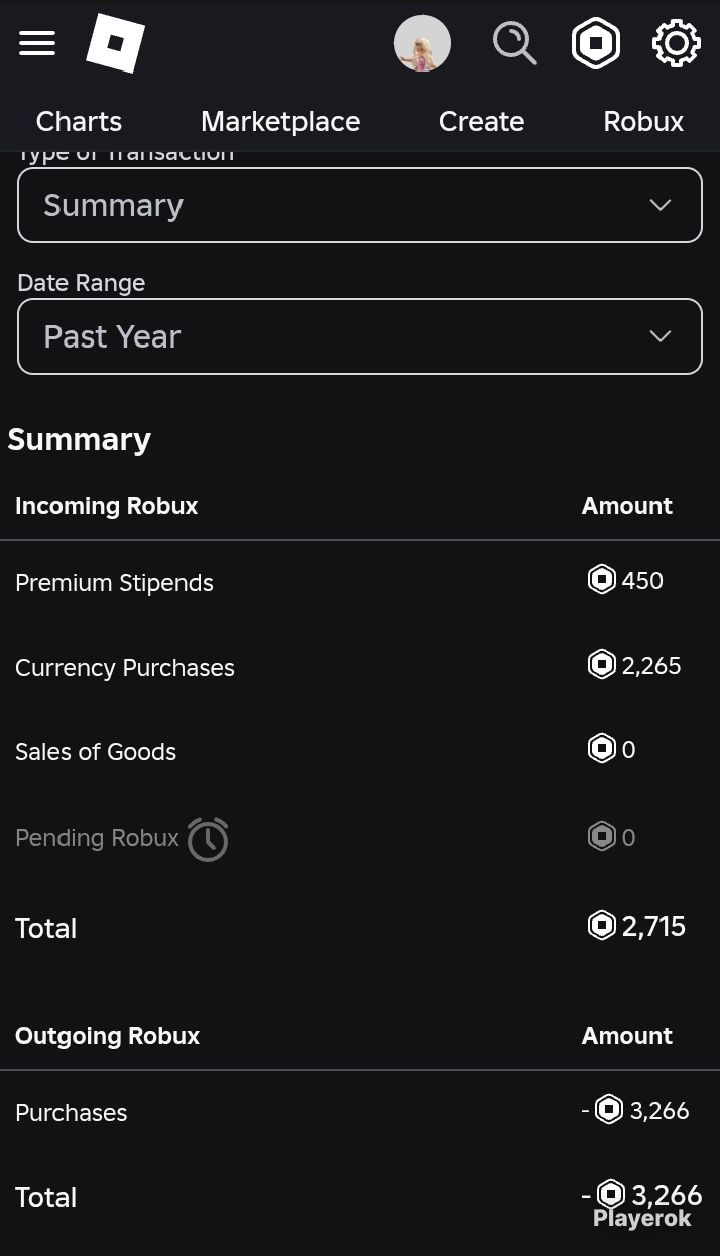Click Robux icon beside incoming Total 2,715
The image size is (720, 1256).
tap(601, 926)
